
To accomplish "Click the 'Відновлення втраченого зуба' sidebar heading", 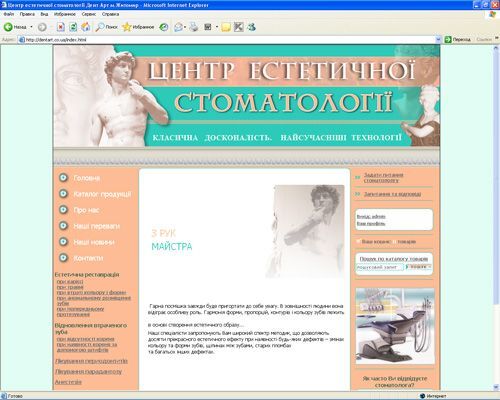I will click(x=91, y=328).
